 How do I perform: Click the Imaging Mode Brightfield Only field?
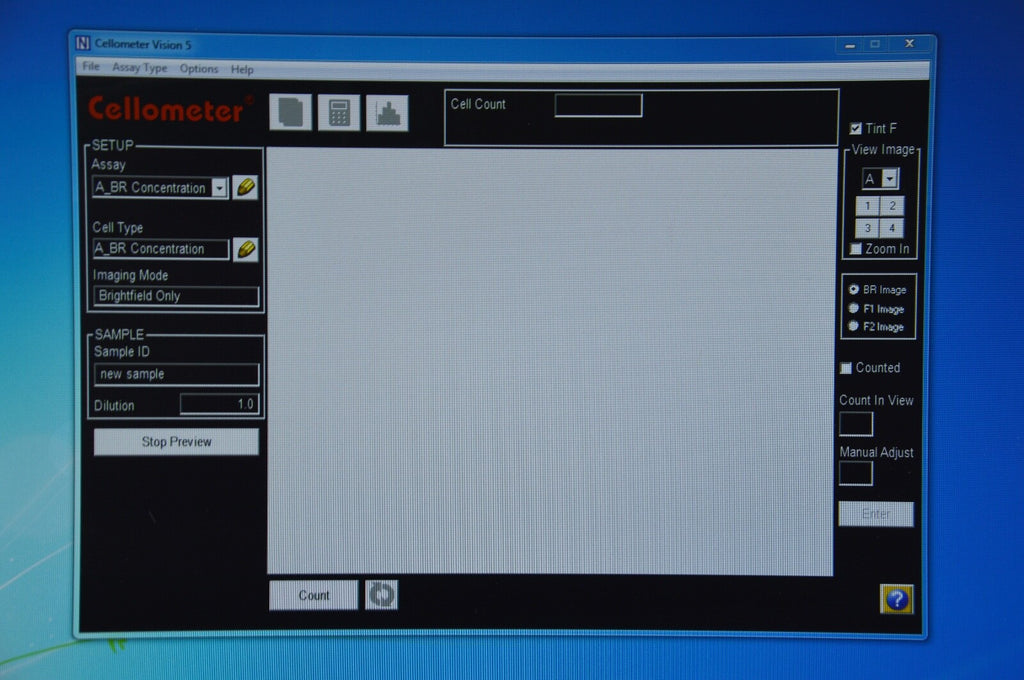(176, 296)
